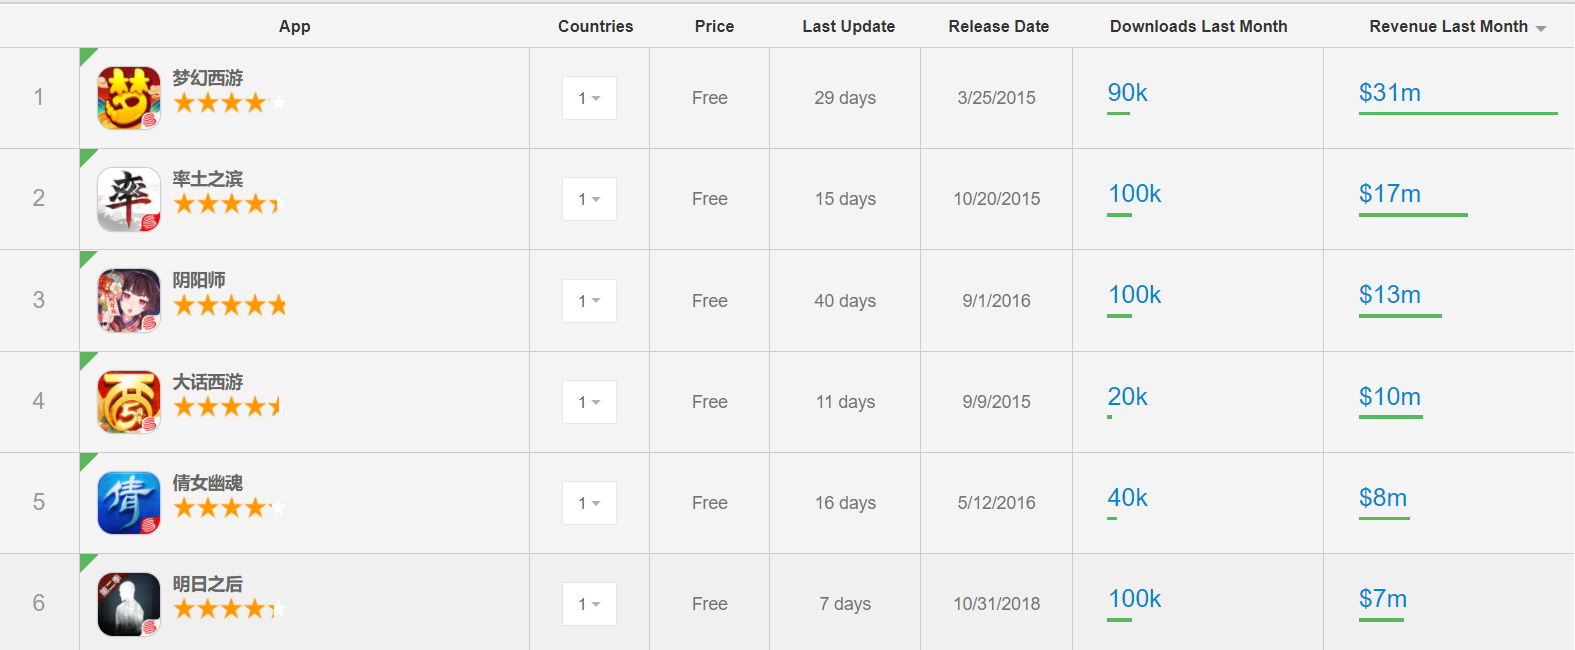1575x650 pixels.
Task: Expand the countries dropdown for 明日之后
Action: (589, 604)
